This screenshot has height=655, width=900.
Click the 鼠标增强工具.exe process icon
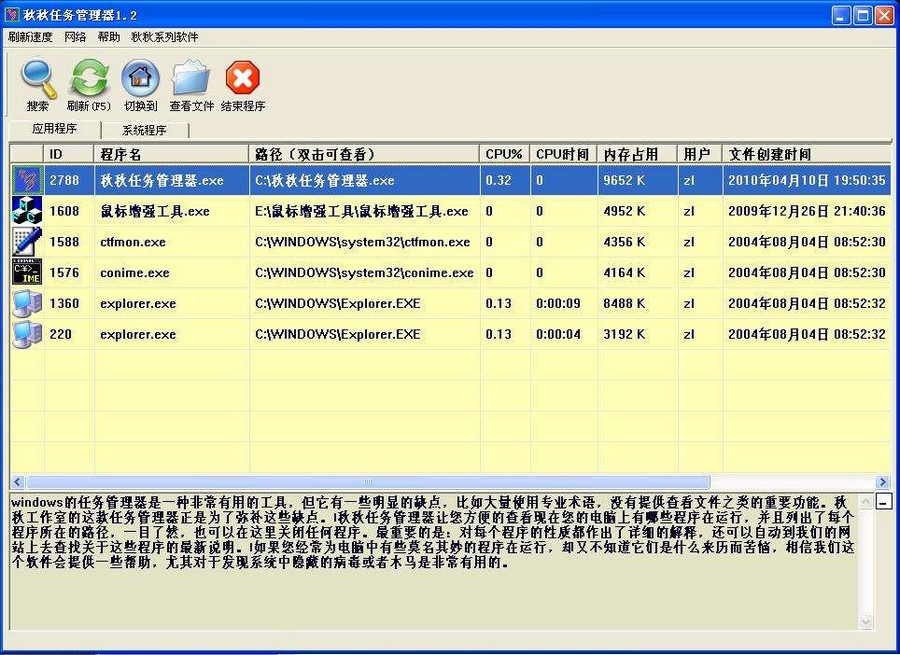[x=26, y=211]
